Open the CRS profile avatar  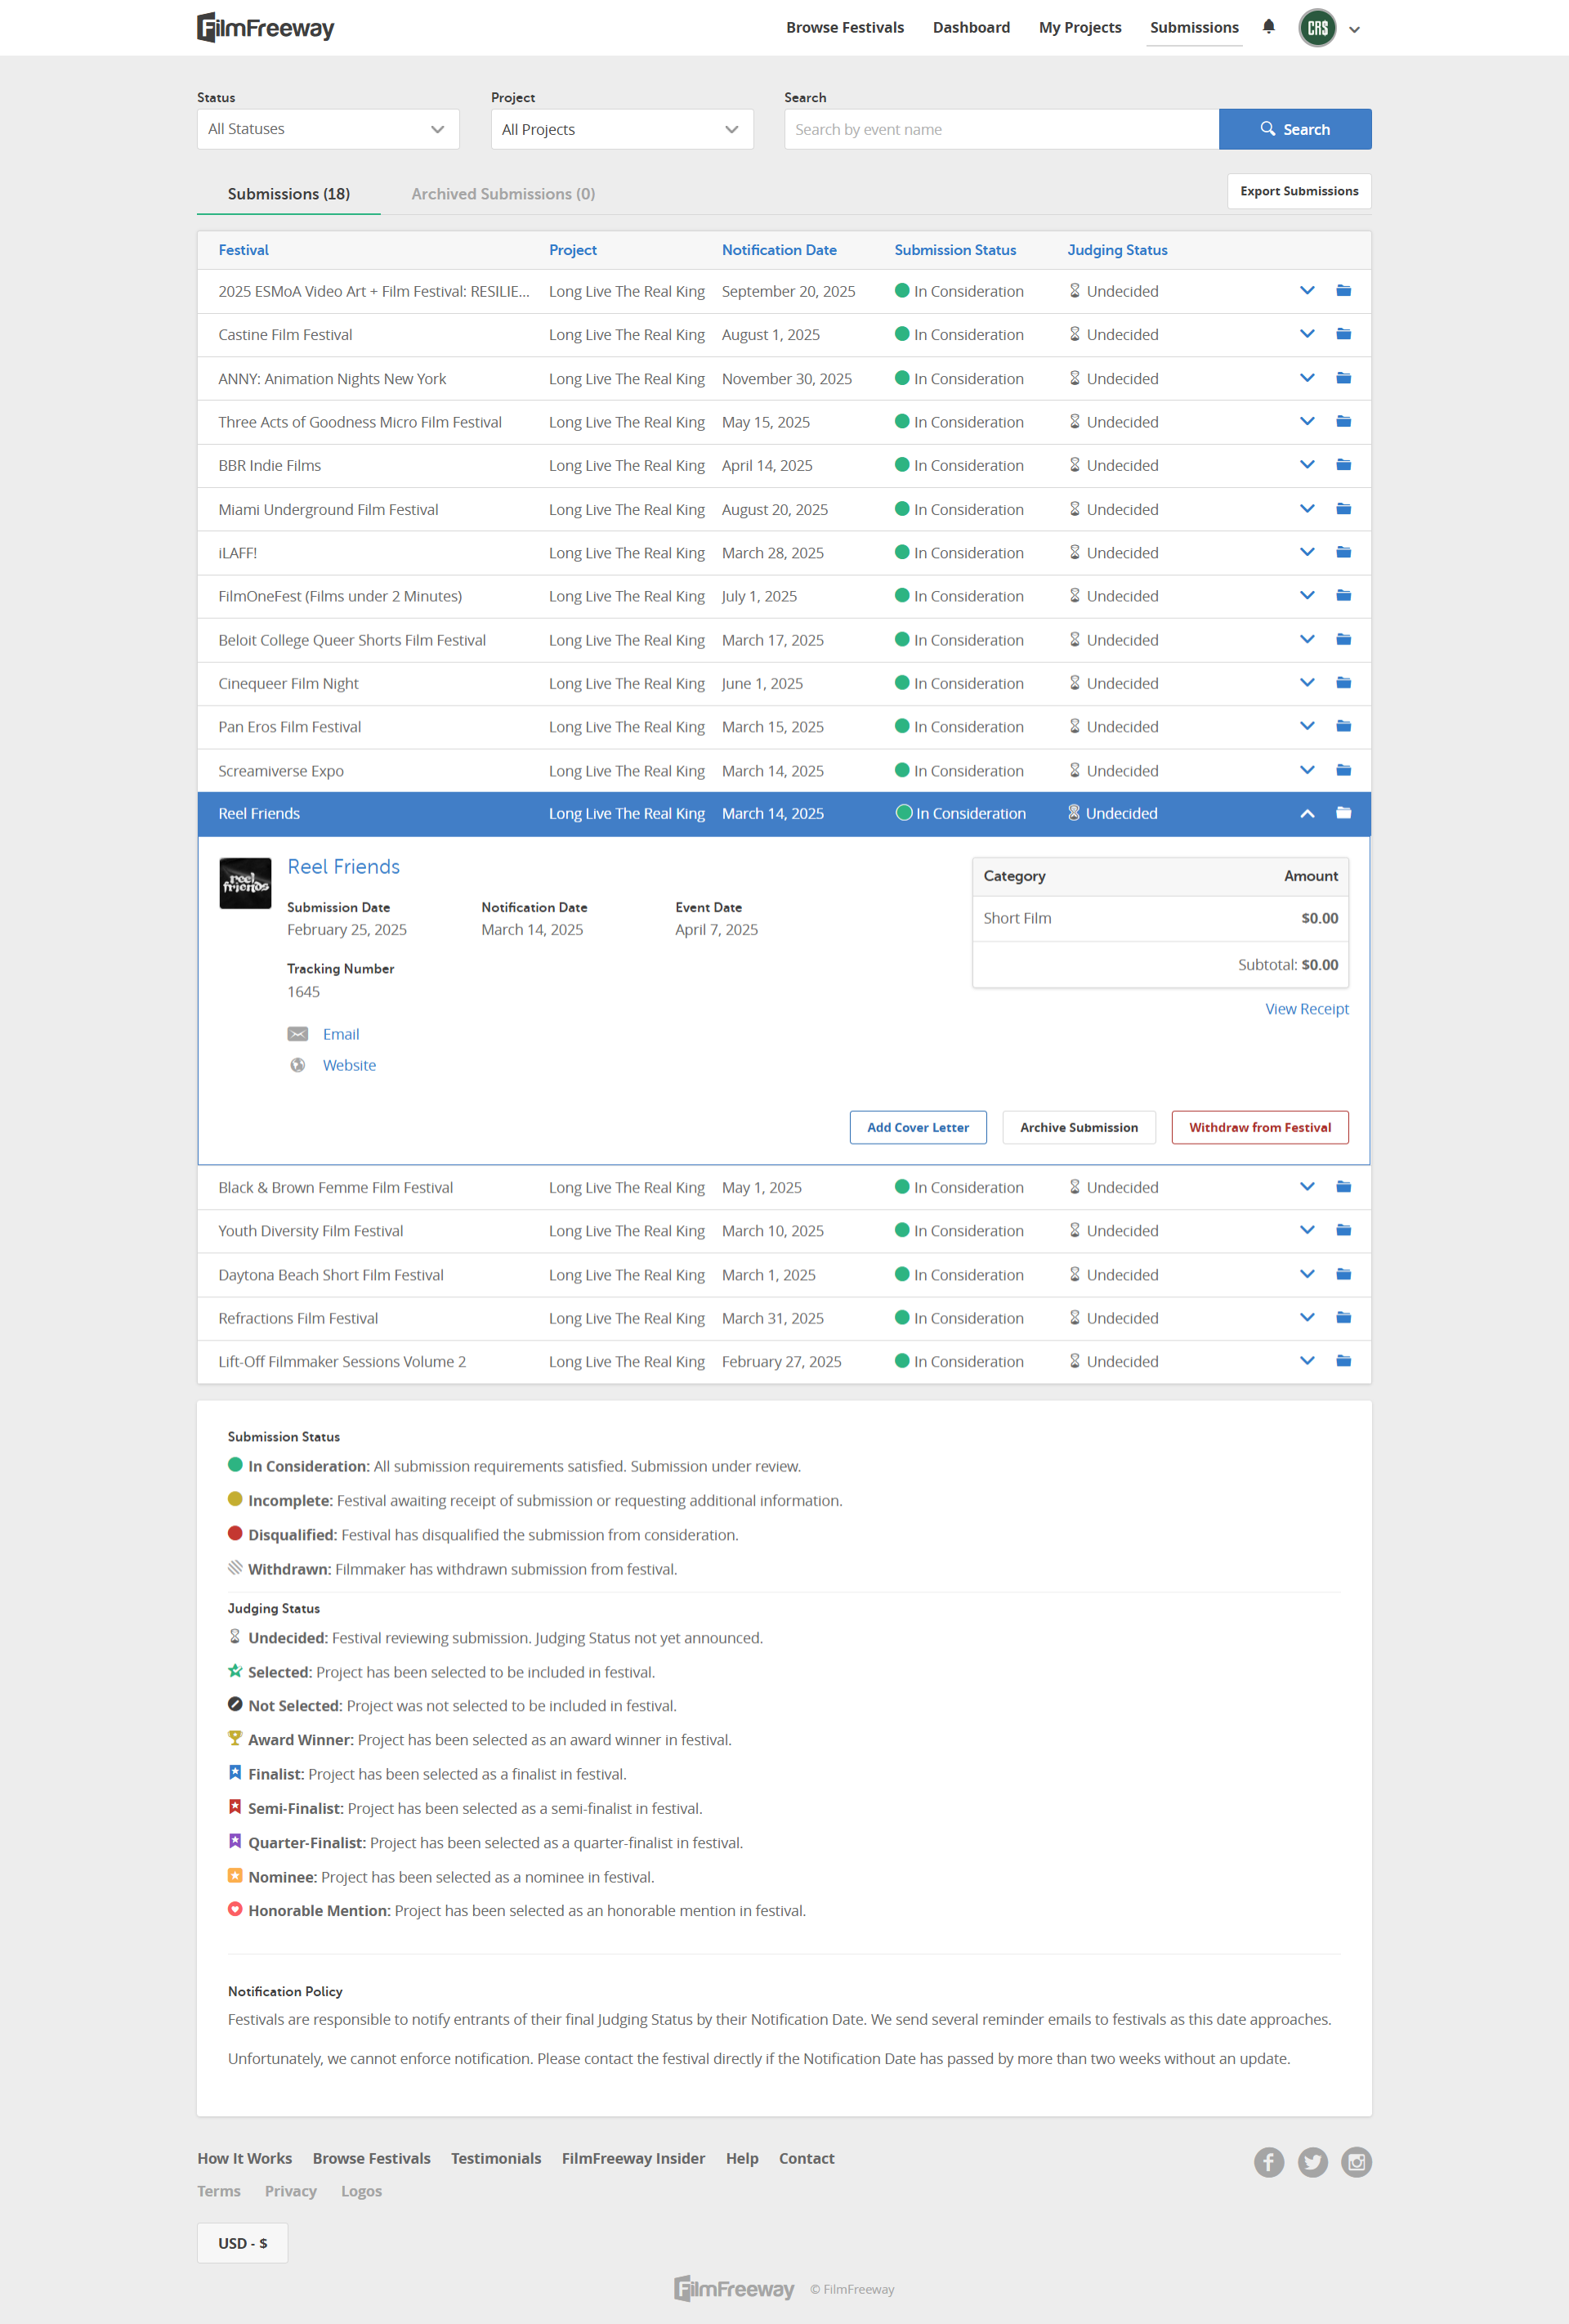coord(1317,28)
